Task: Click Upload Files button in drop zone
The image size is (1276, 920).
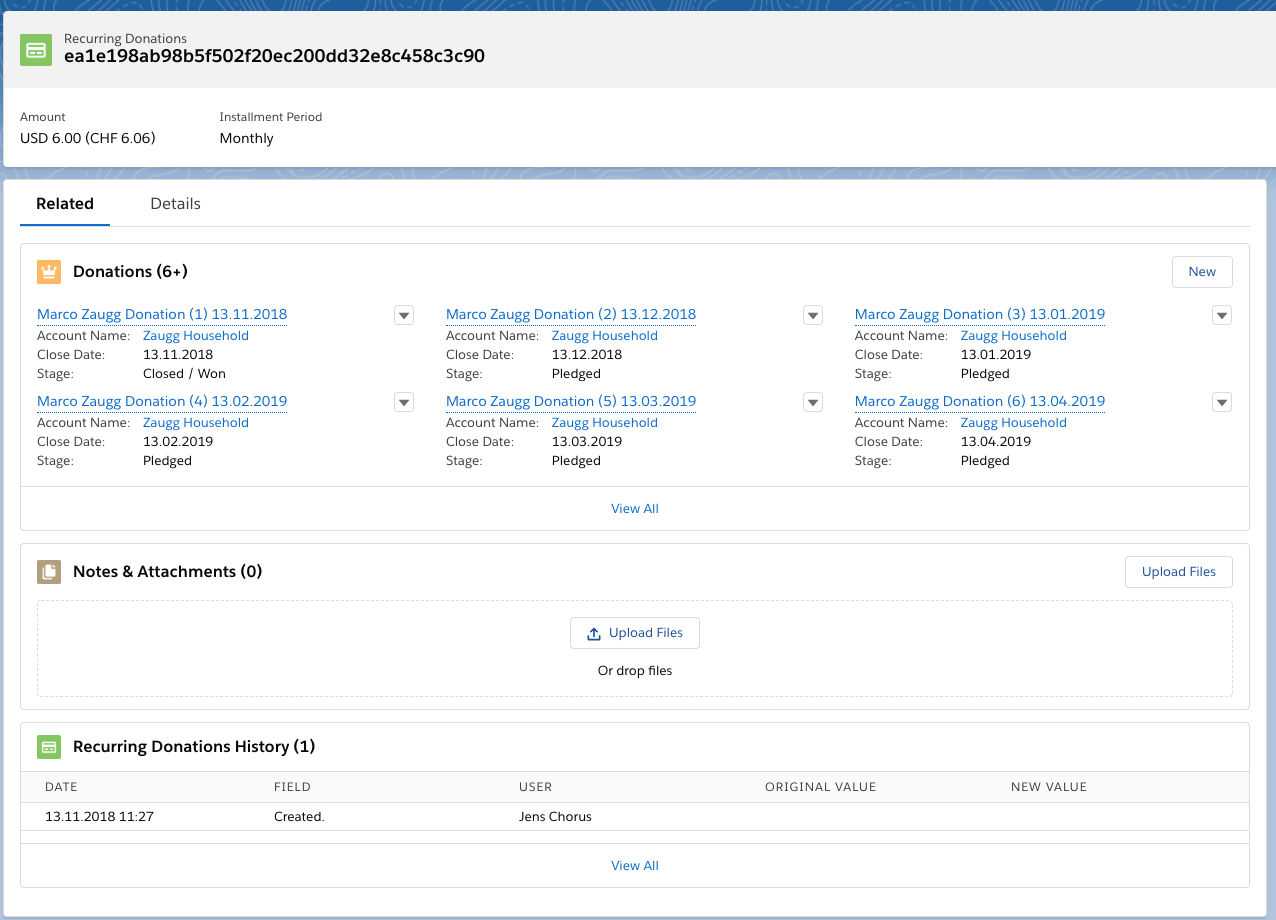Action: pyautogui.click(x=634, y=633)
